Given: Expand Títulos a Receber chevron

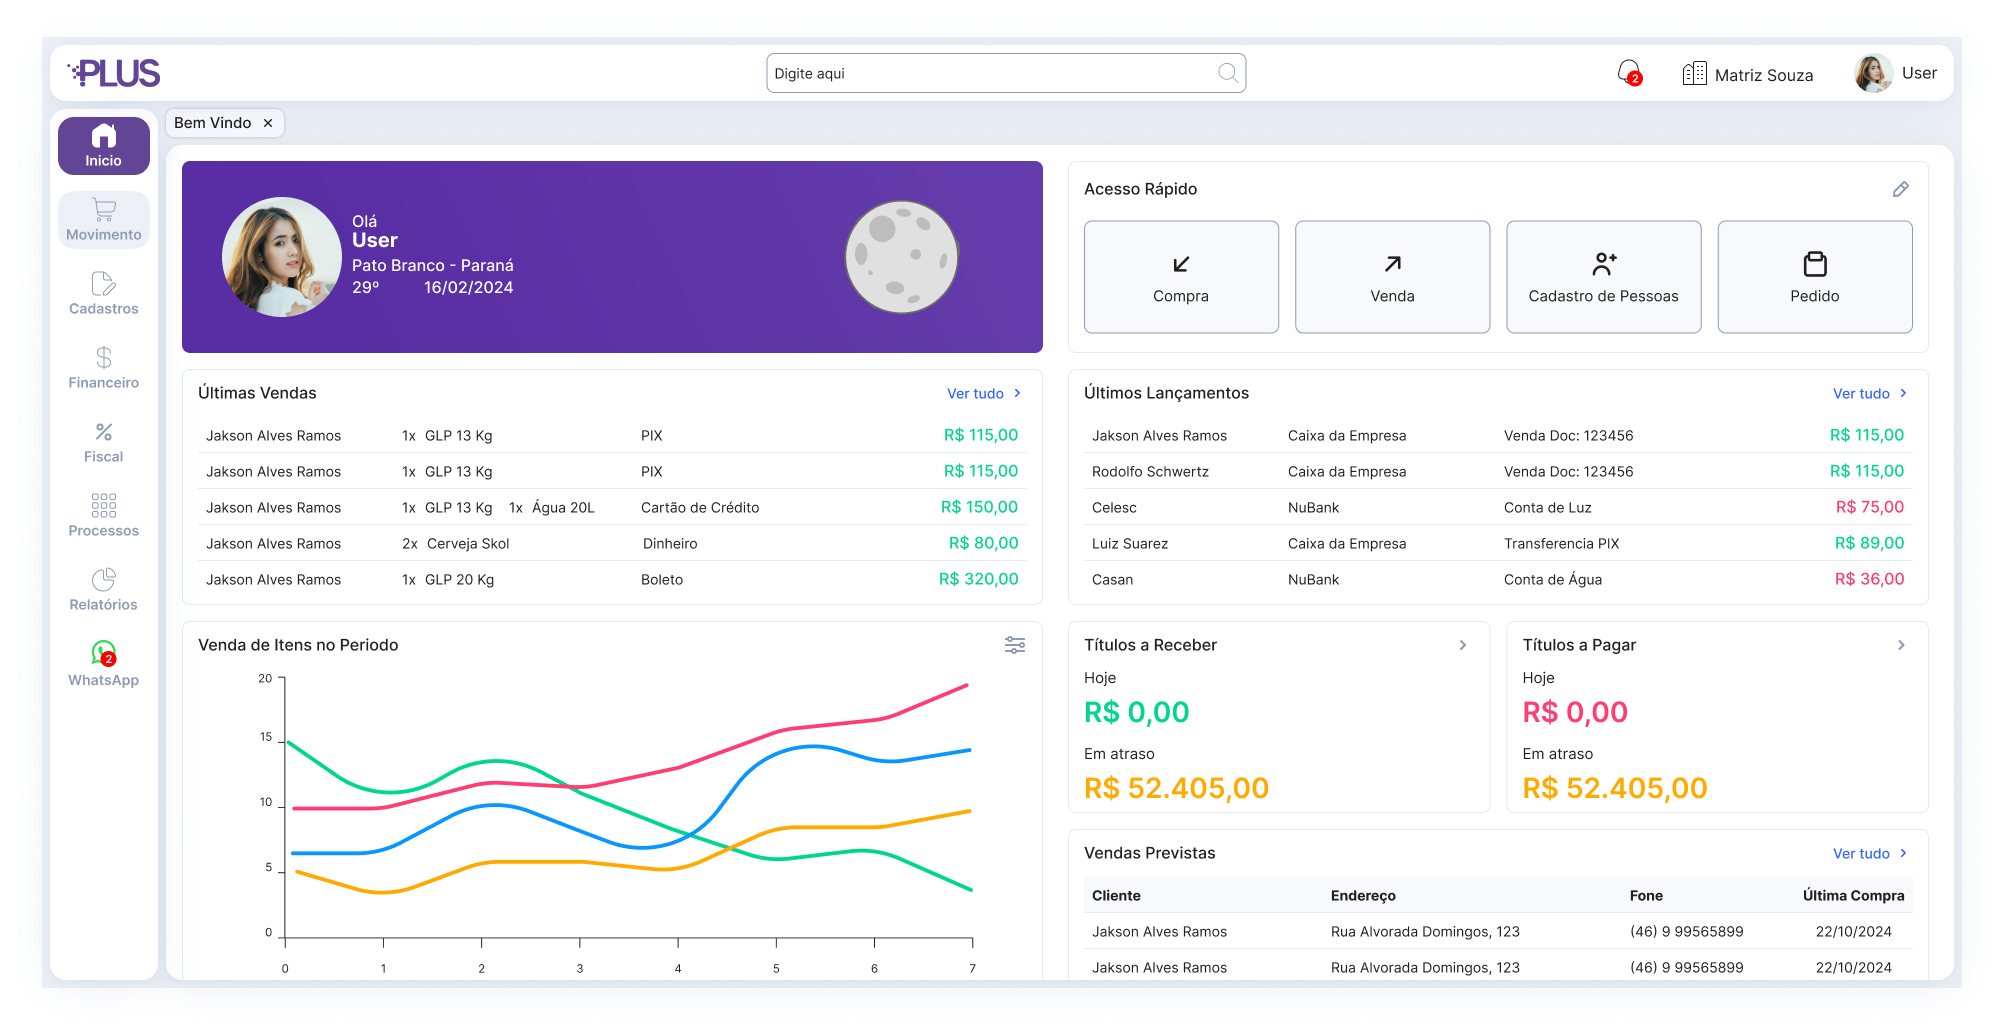Looking at the screenshot, I should click(x=1462, y=645).
